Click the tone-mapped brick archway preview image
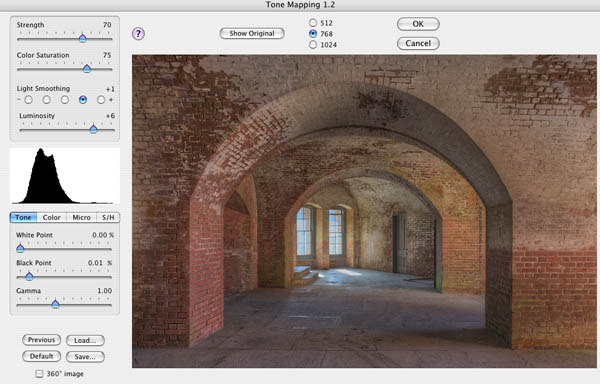 pos(364,211)
